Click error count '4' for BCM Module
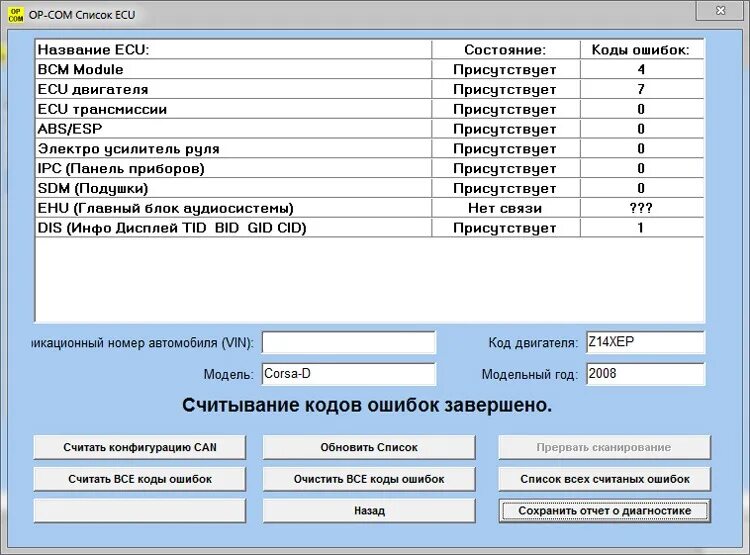 [641, 69]
